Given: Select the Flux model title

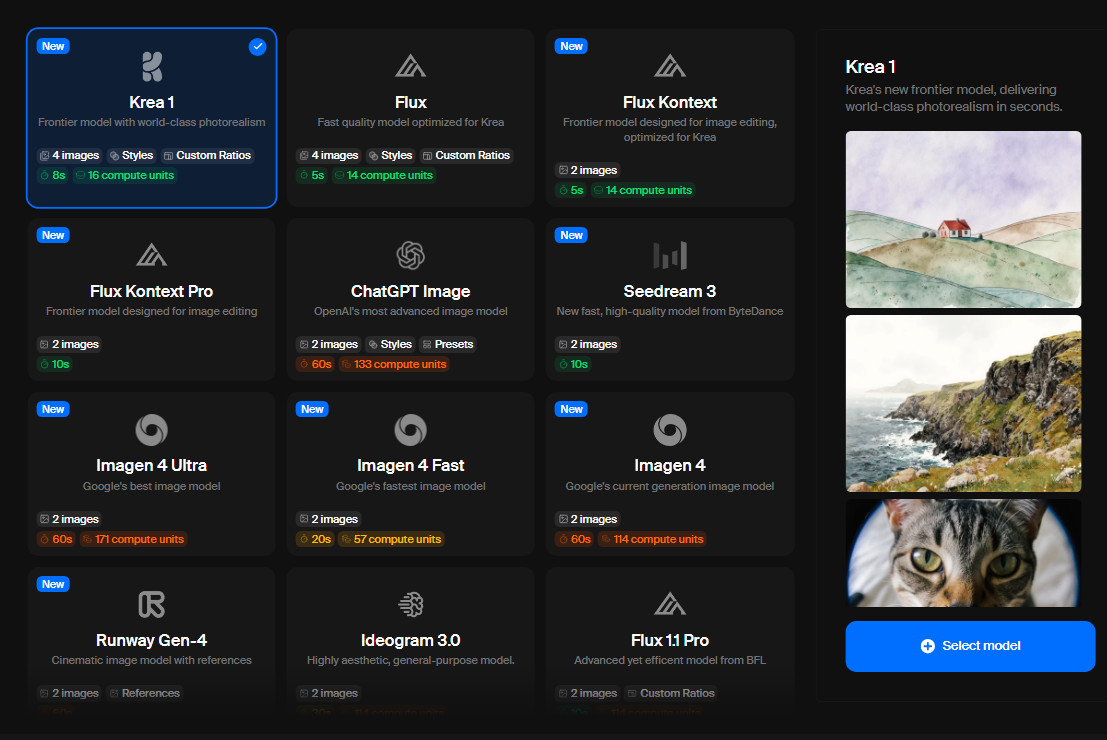Looking at the screenshot, I should [x=411, y=102].
